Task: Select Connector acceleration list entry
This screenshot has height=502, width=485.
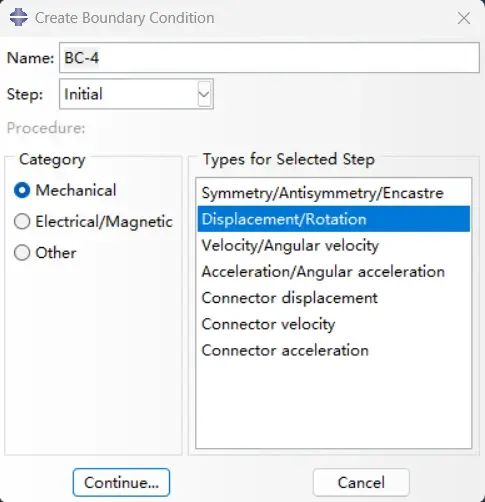Action: (334, 350)
